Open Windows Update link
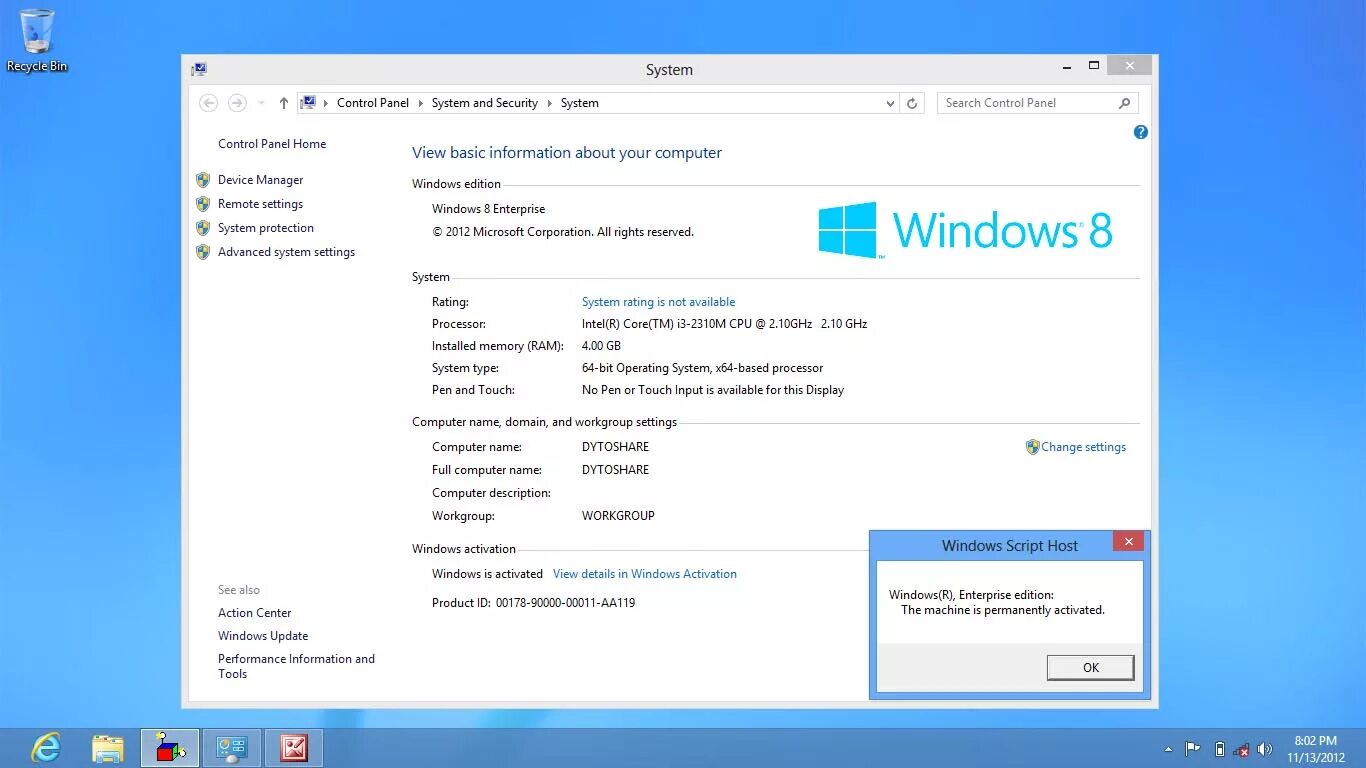This screenshot has width=1366, height=768. coord(263,636)
